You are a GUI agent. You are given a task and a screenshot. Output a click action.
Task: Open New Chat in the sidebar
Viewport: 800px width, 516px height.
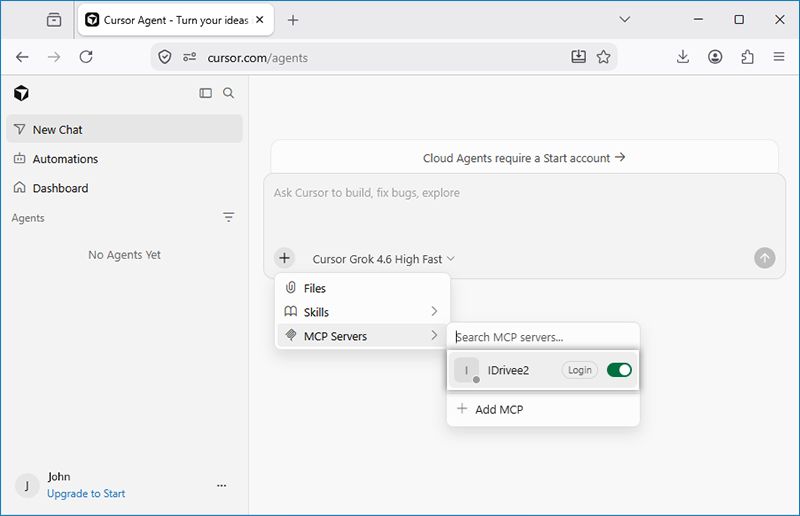124,129
